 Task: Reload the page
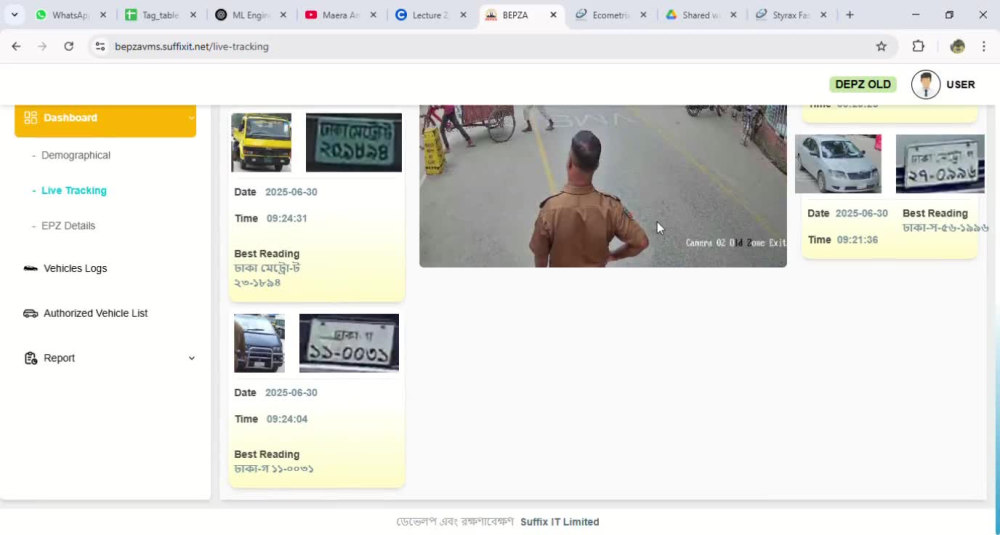coord(69,46)
